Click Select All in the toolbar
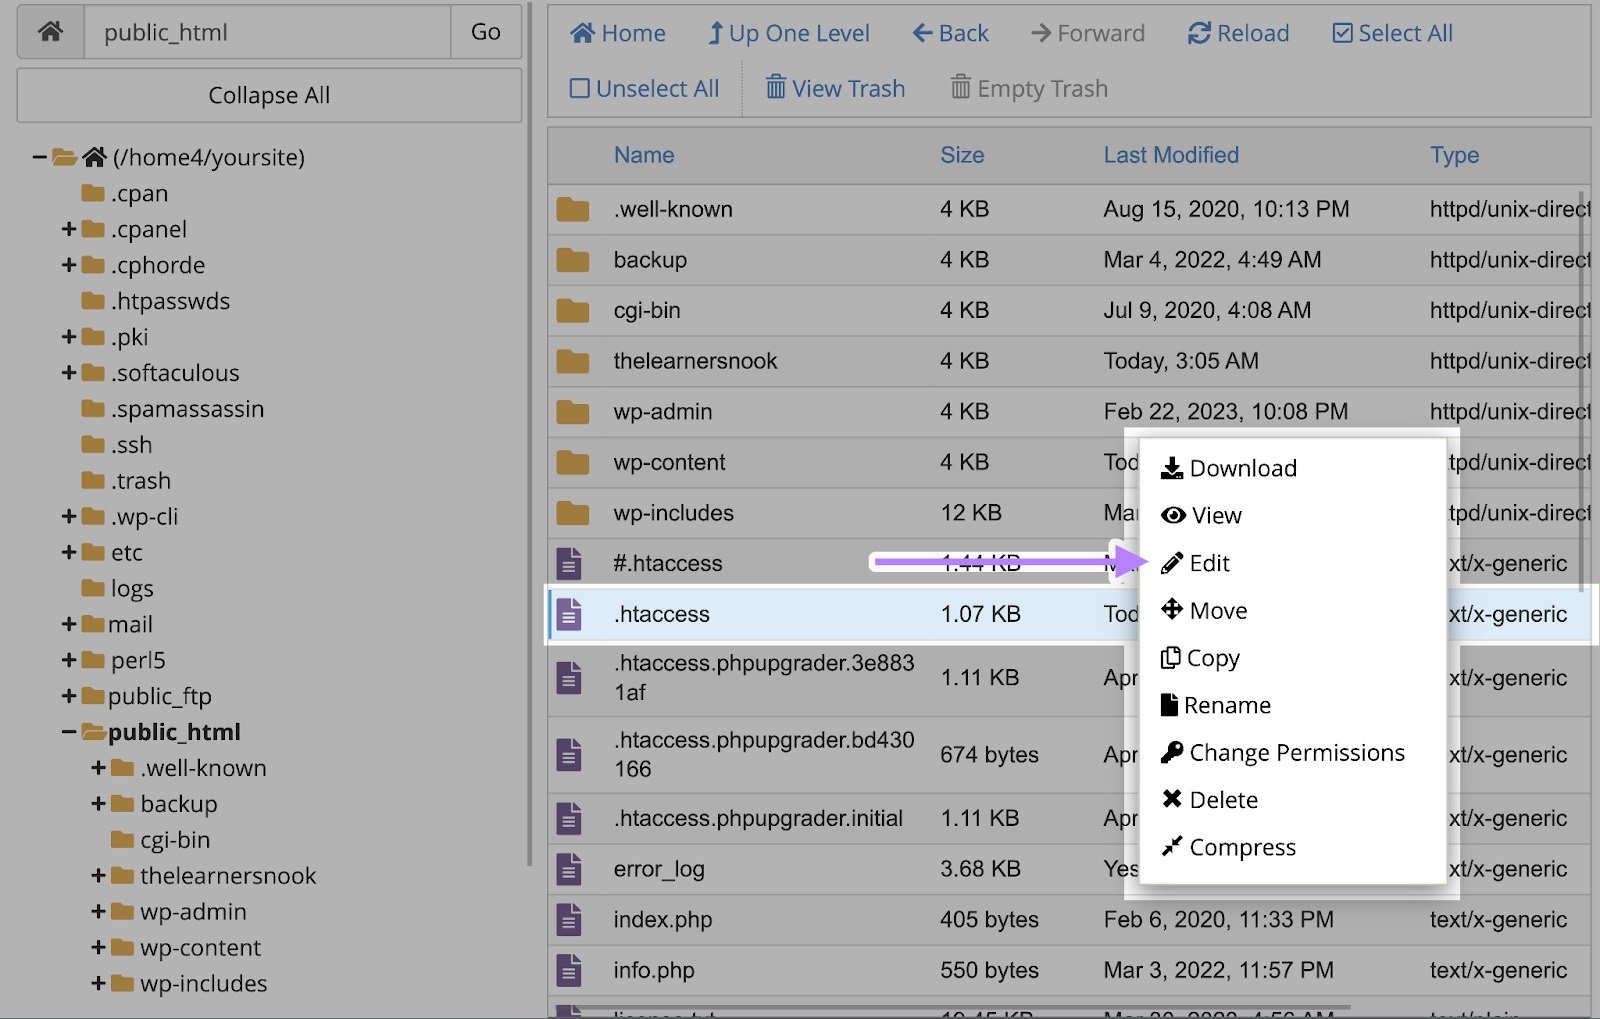This screenshot has height=1019, width=1600. (x=1391, y=33)
